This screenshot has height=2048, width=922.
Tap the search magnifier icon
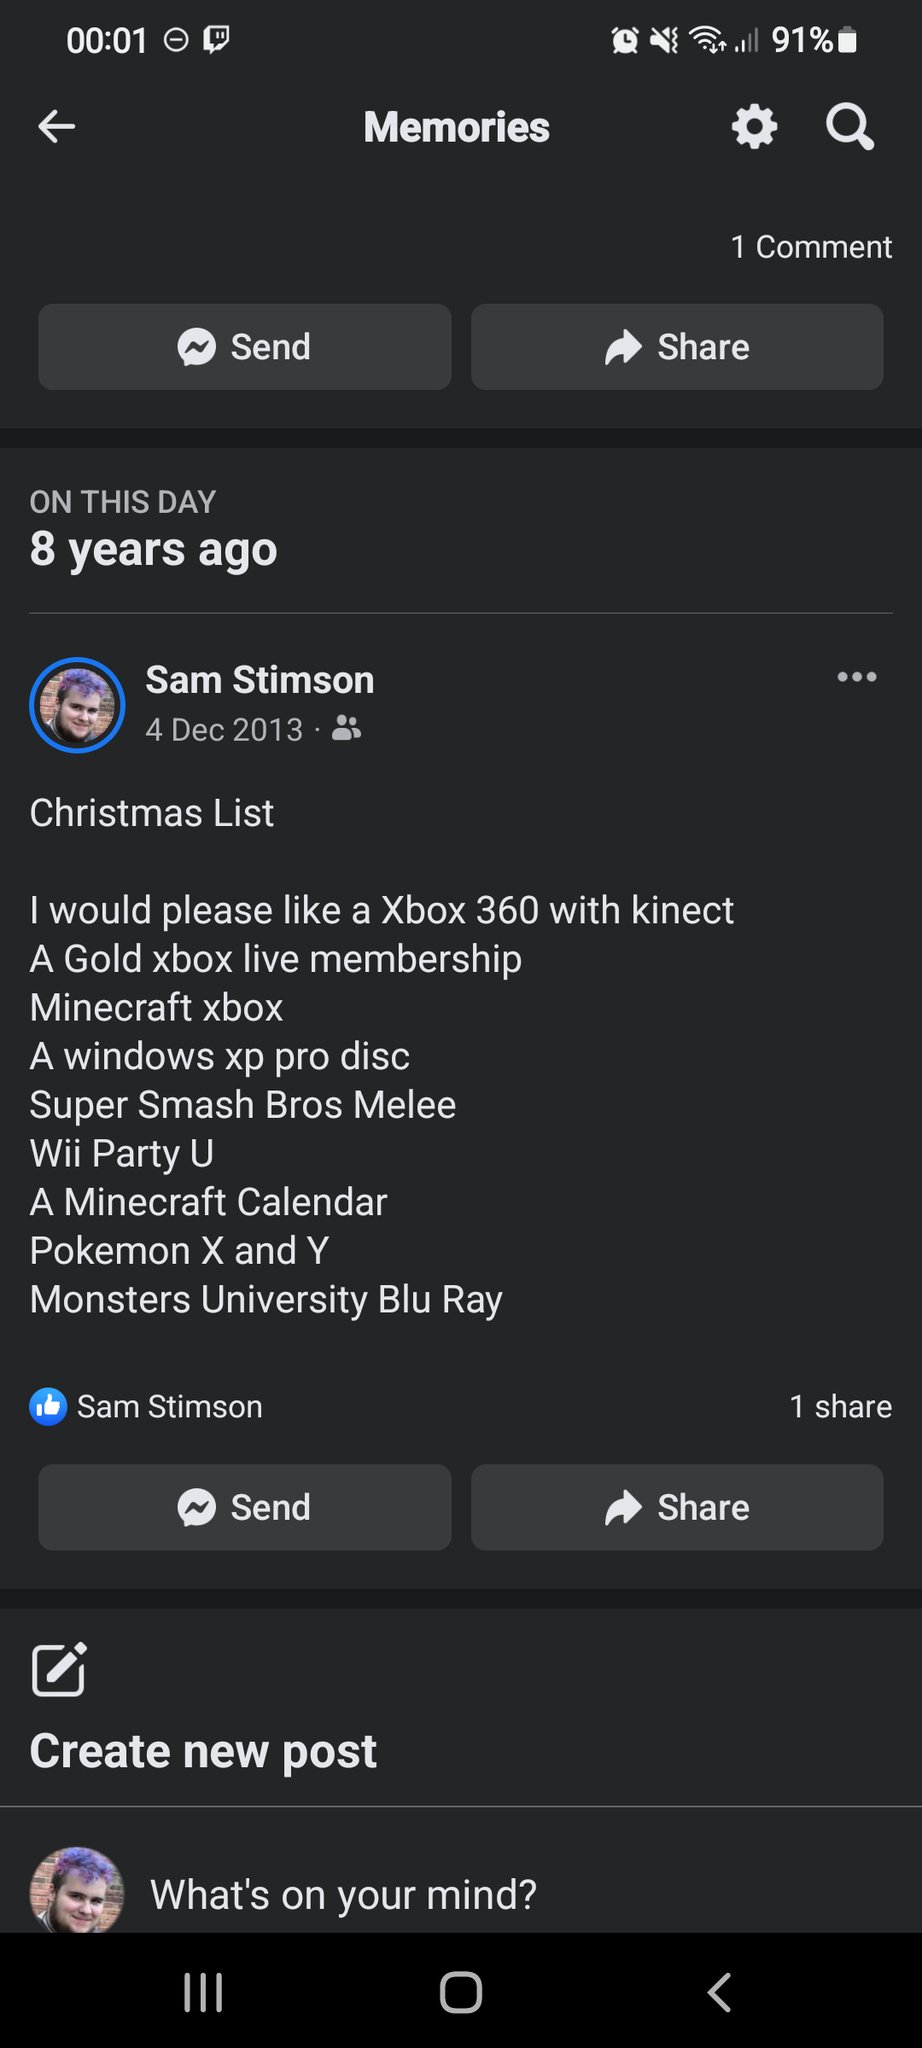coord(849,127)
